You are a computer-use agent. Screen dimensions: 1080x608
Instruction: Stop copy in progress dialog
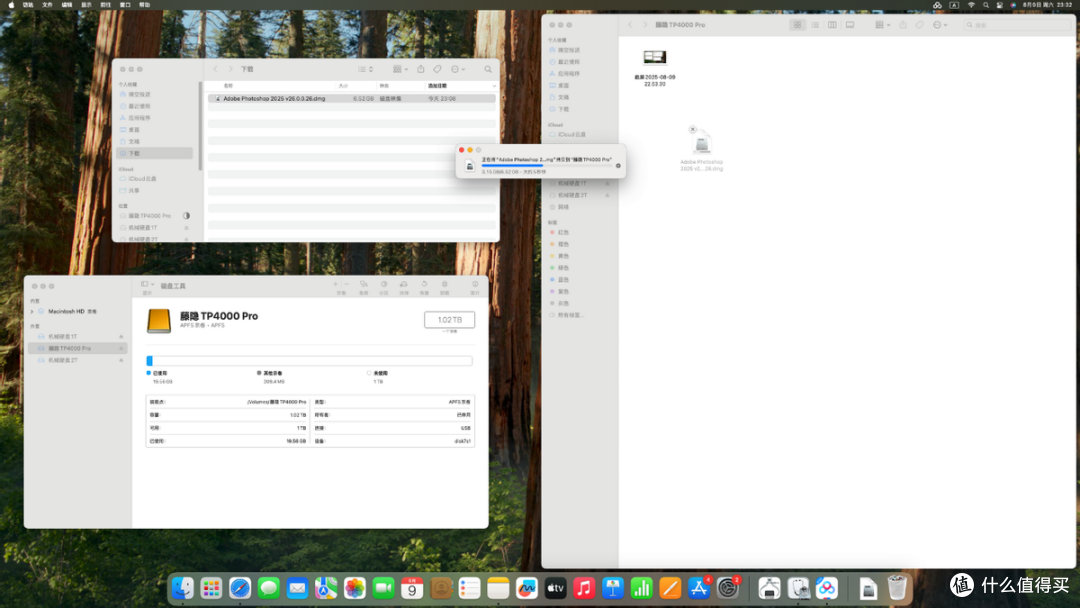point(618,165)
